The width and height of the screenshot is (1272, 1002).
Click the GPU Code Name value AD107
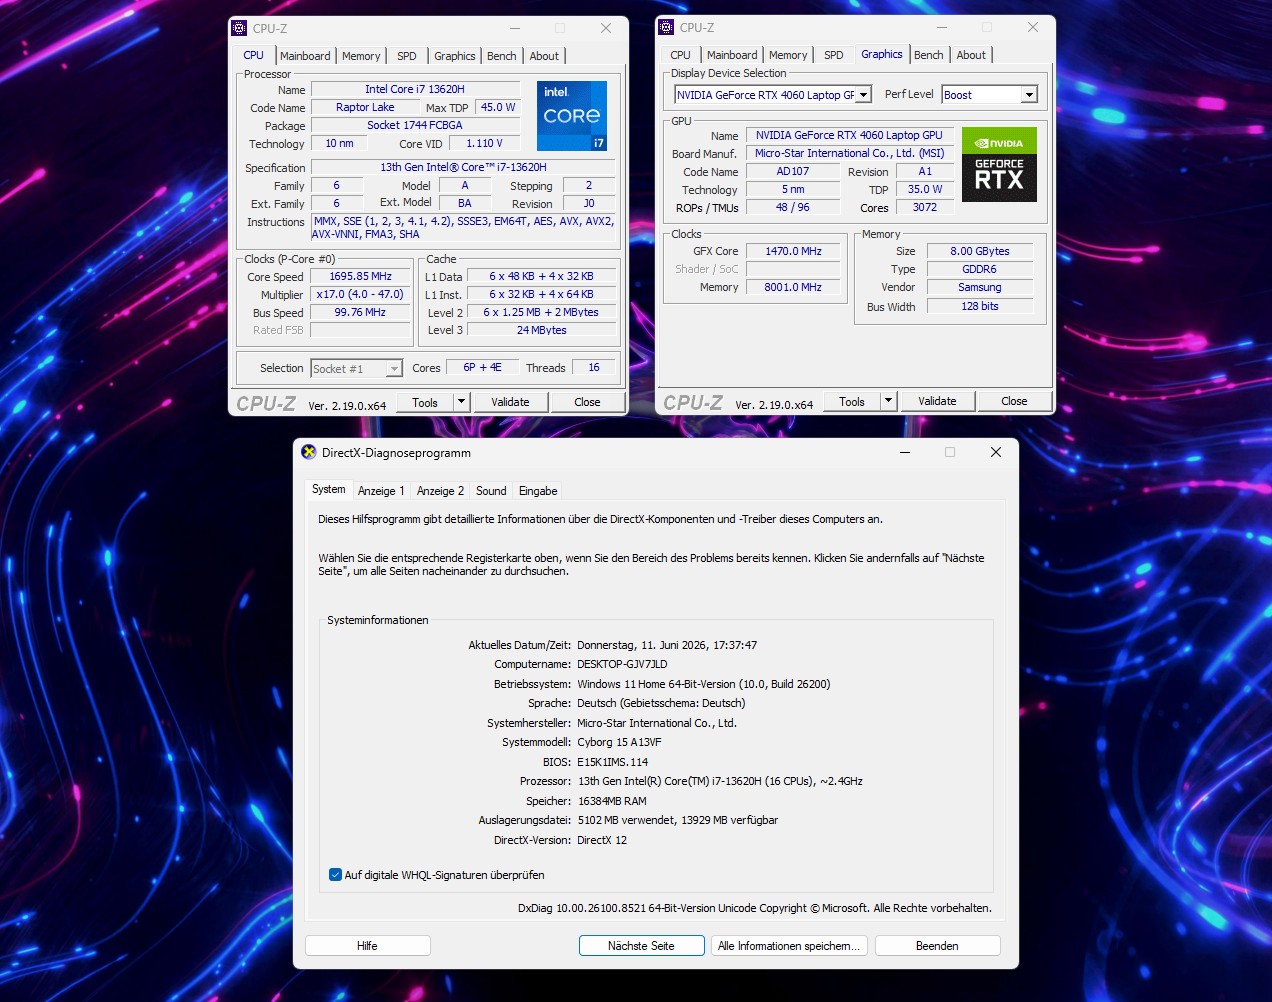tap(793, 171)
